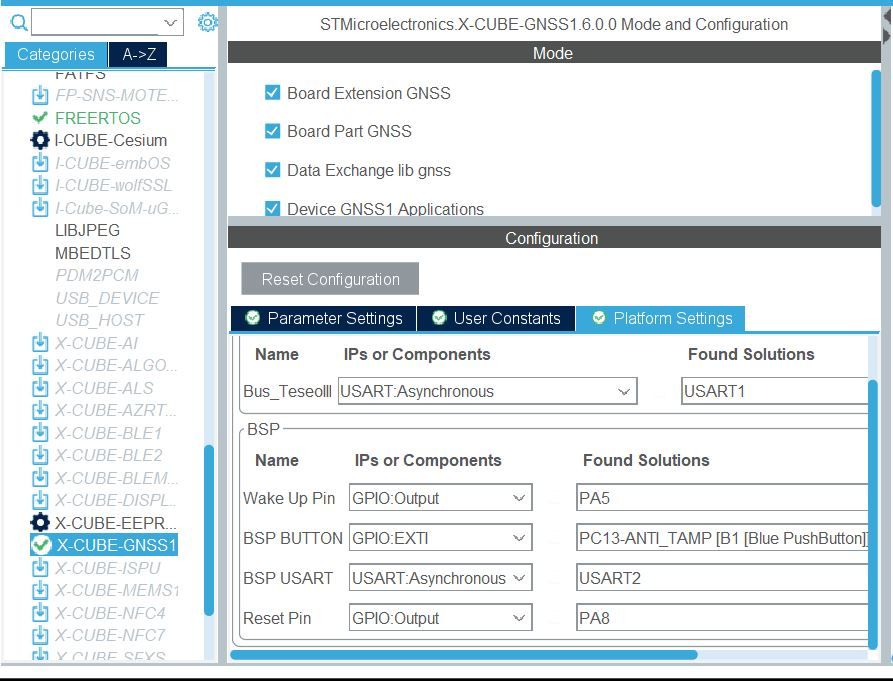Select X-CUBE-AI in the list
The height and width of the screenshot is (681, 893).
click(x=96, y=343)
